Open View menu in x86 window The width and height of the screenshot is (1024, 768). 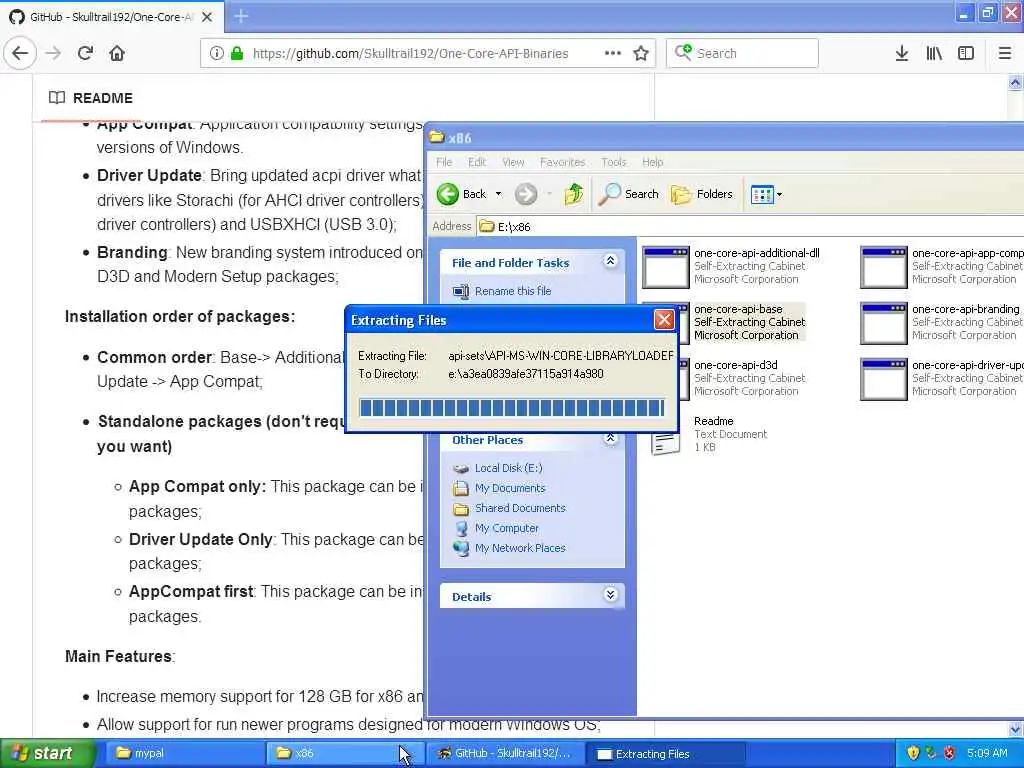pos(513,162)
